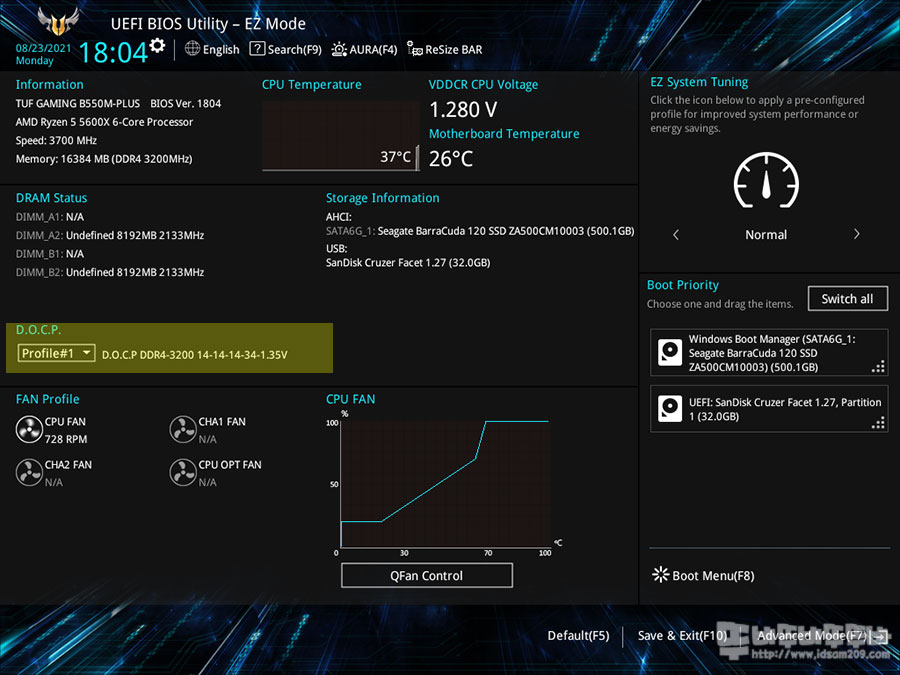The width and height of the screenshot is (900, 675).
Task: Click the Seagate BarraCuda SATA6G_1 storage entry
Action: (x=480, y=231)
